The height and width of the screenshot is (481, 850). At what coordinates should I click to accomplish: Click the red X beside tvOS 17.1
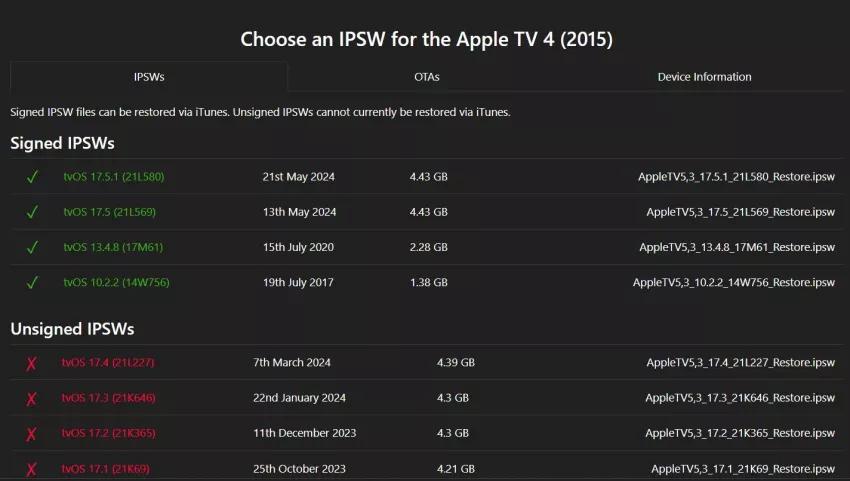click(x=31, y=468)
